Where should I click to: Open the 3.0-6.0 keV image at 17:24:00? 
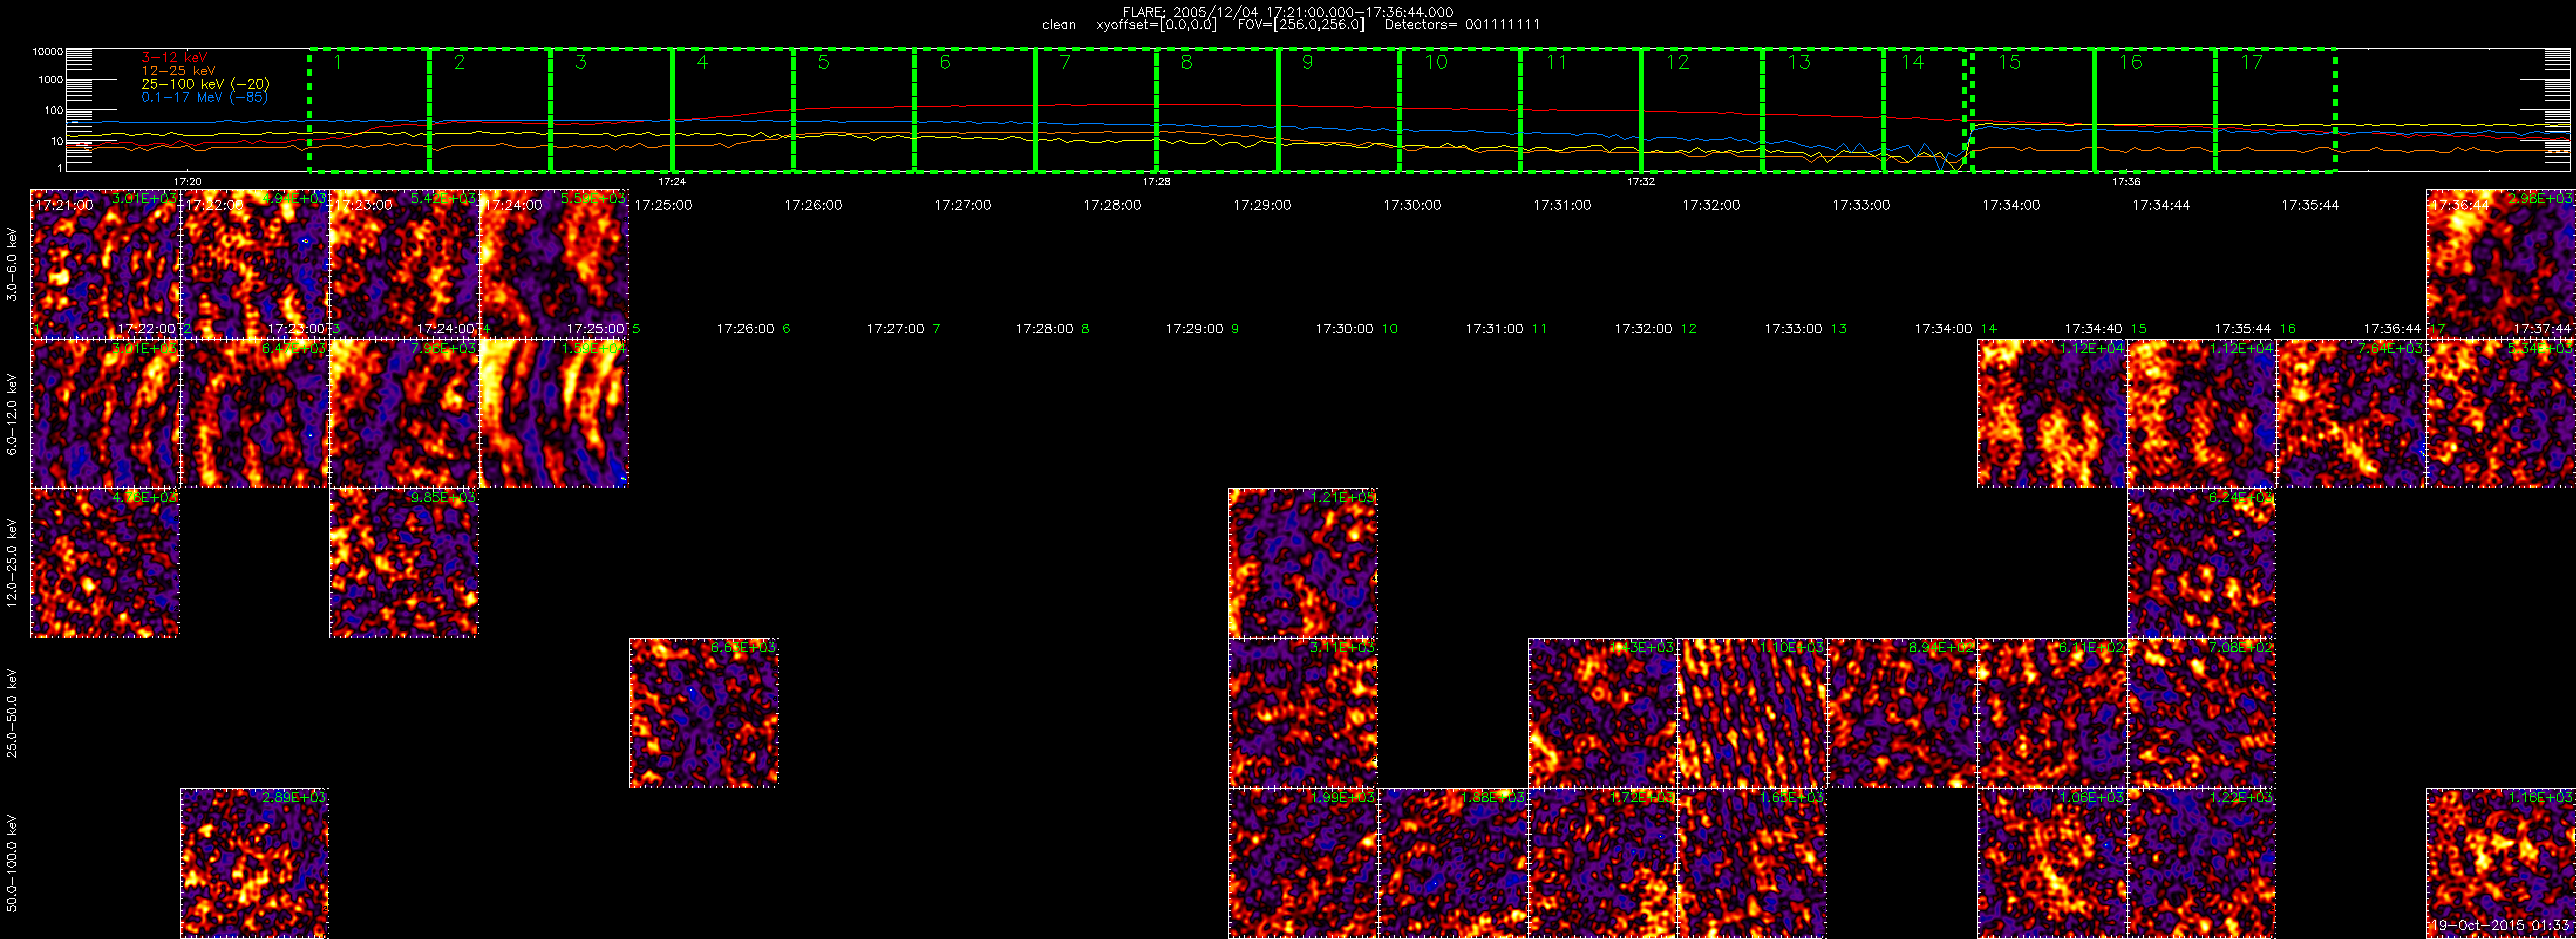tap(554, 264)
